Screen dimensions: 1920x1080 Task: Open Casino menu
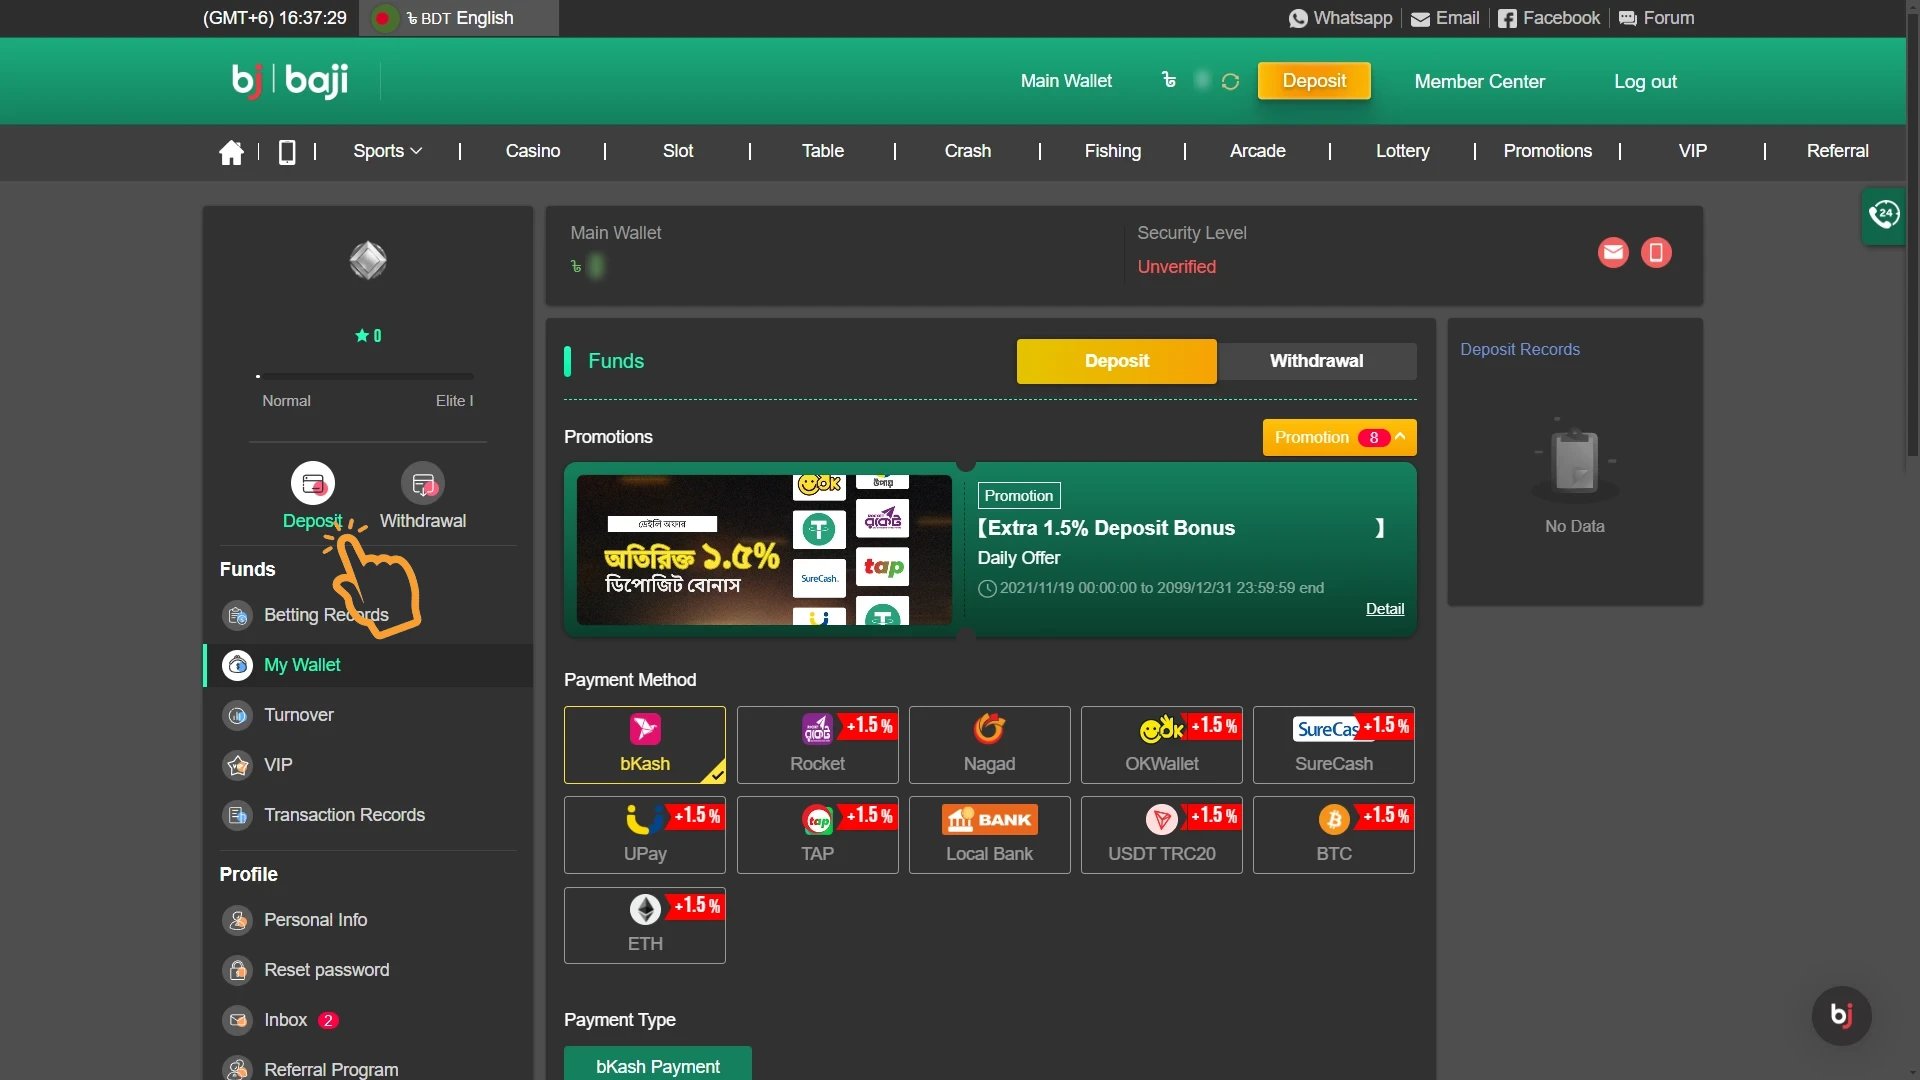(533, 151)
